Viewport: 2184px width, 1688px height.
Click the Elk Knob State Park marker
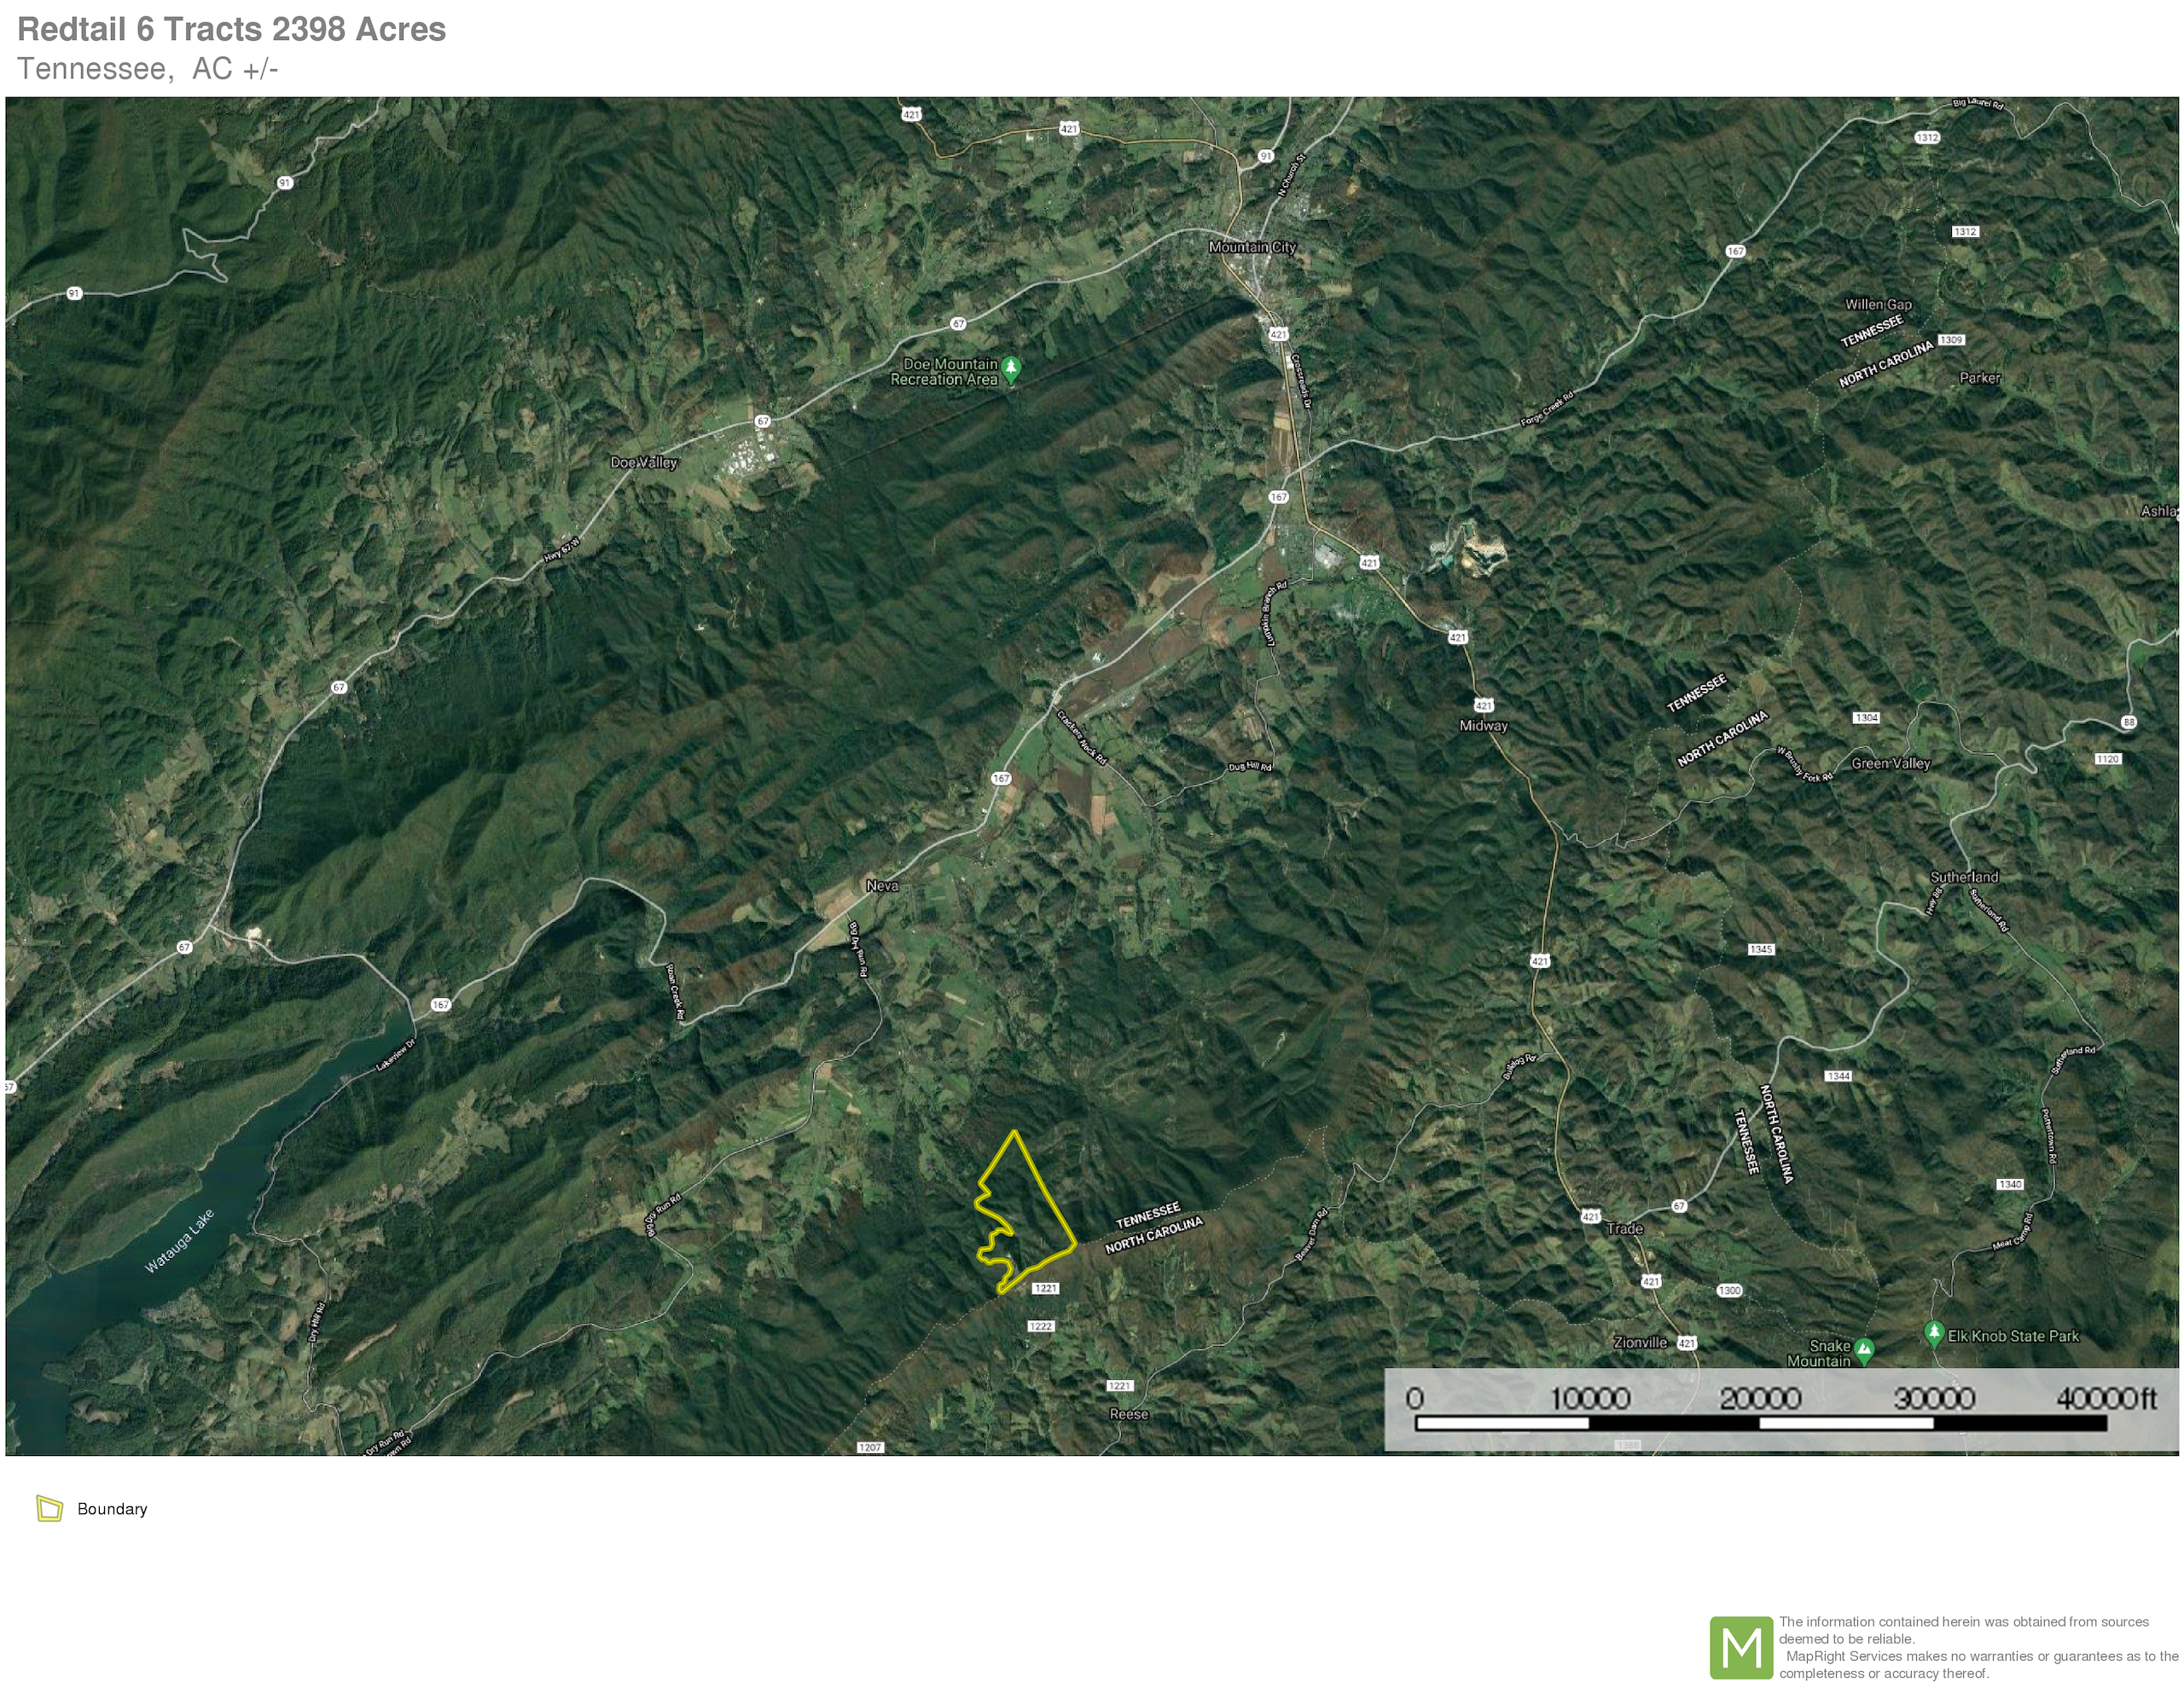[x=1933, y=1333]
